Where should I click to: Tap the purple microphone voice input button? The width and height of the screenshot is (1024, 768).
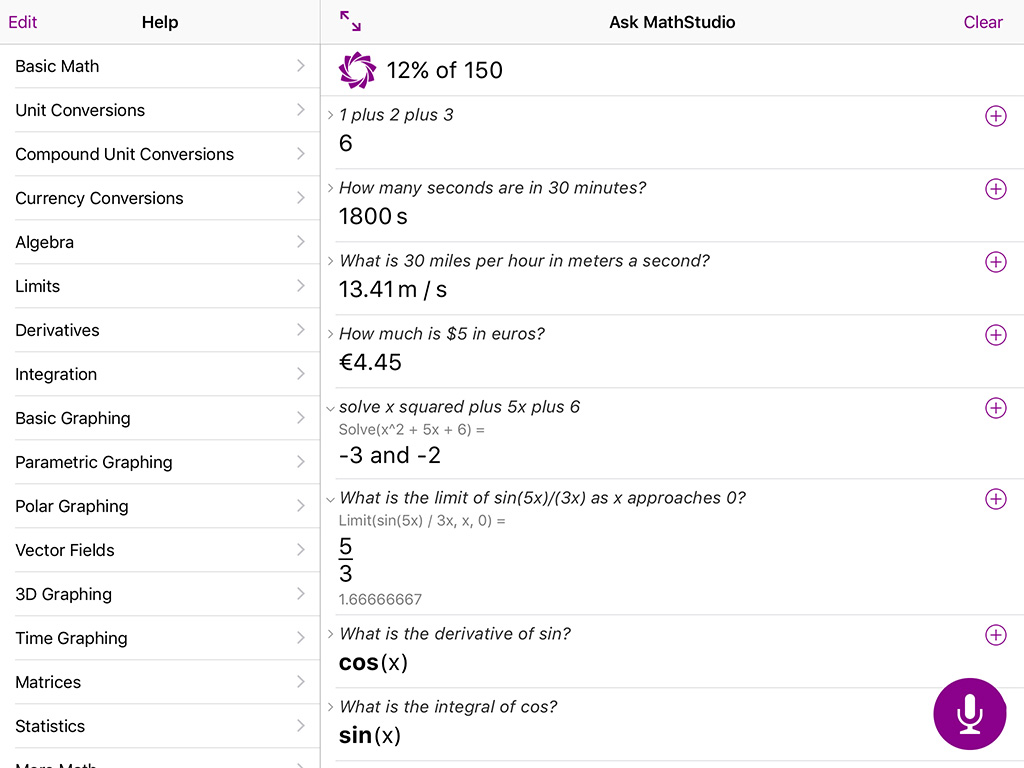[969, 714]
